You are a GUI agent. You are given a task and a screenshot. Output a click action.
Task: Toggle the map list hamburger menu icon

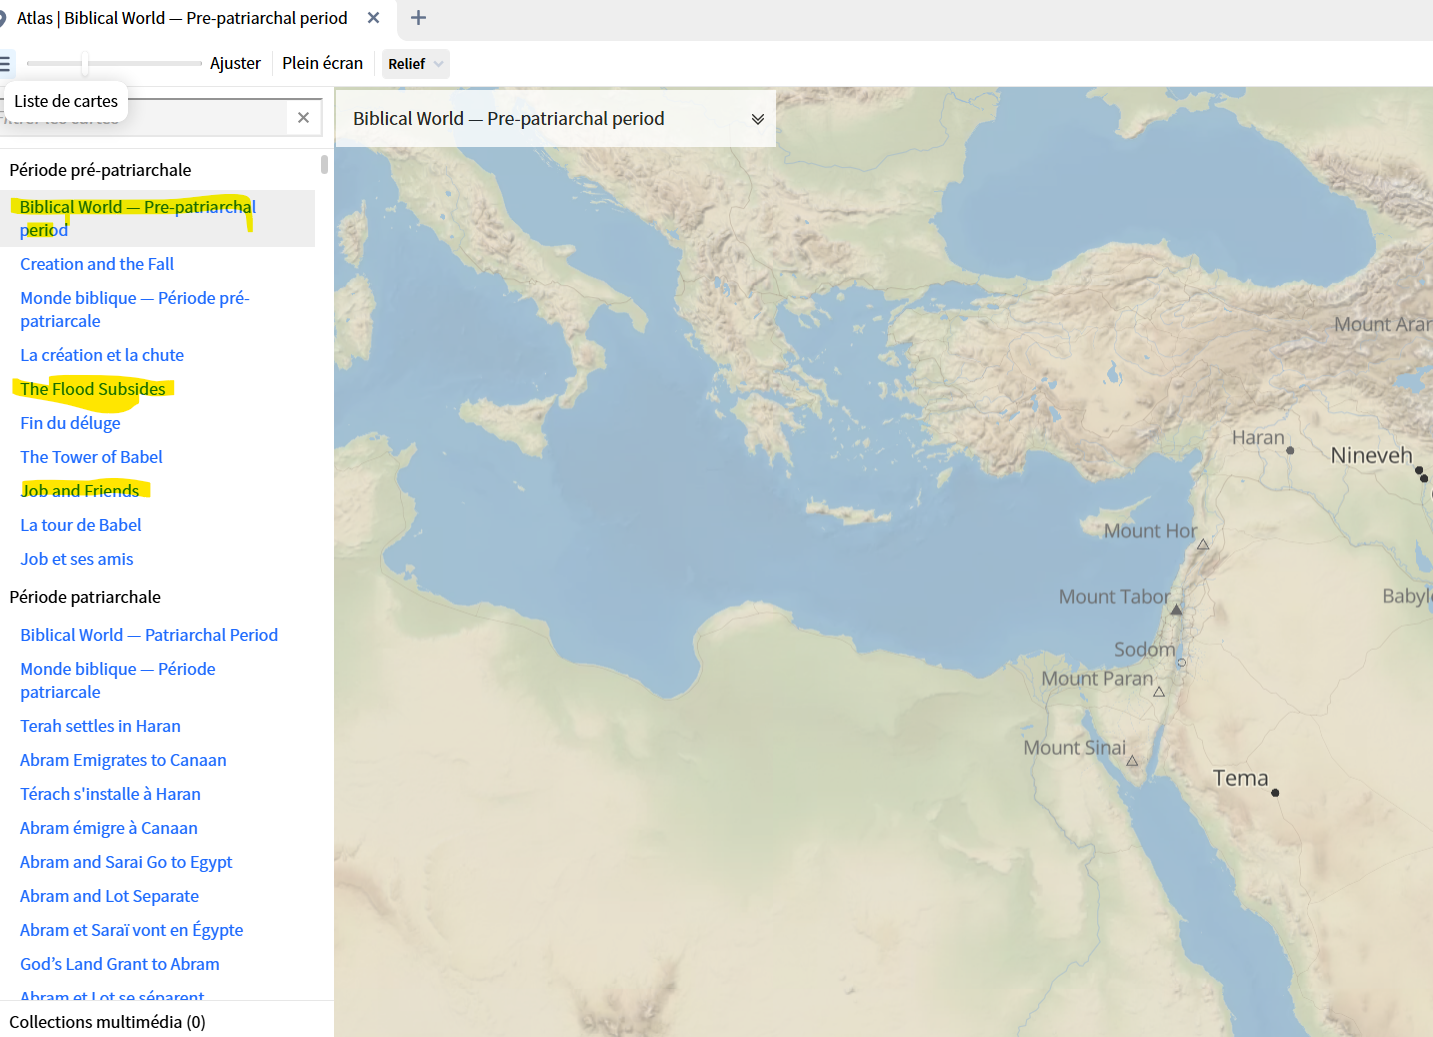[5, 64]
